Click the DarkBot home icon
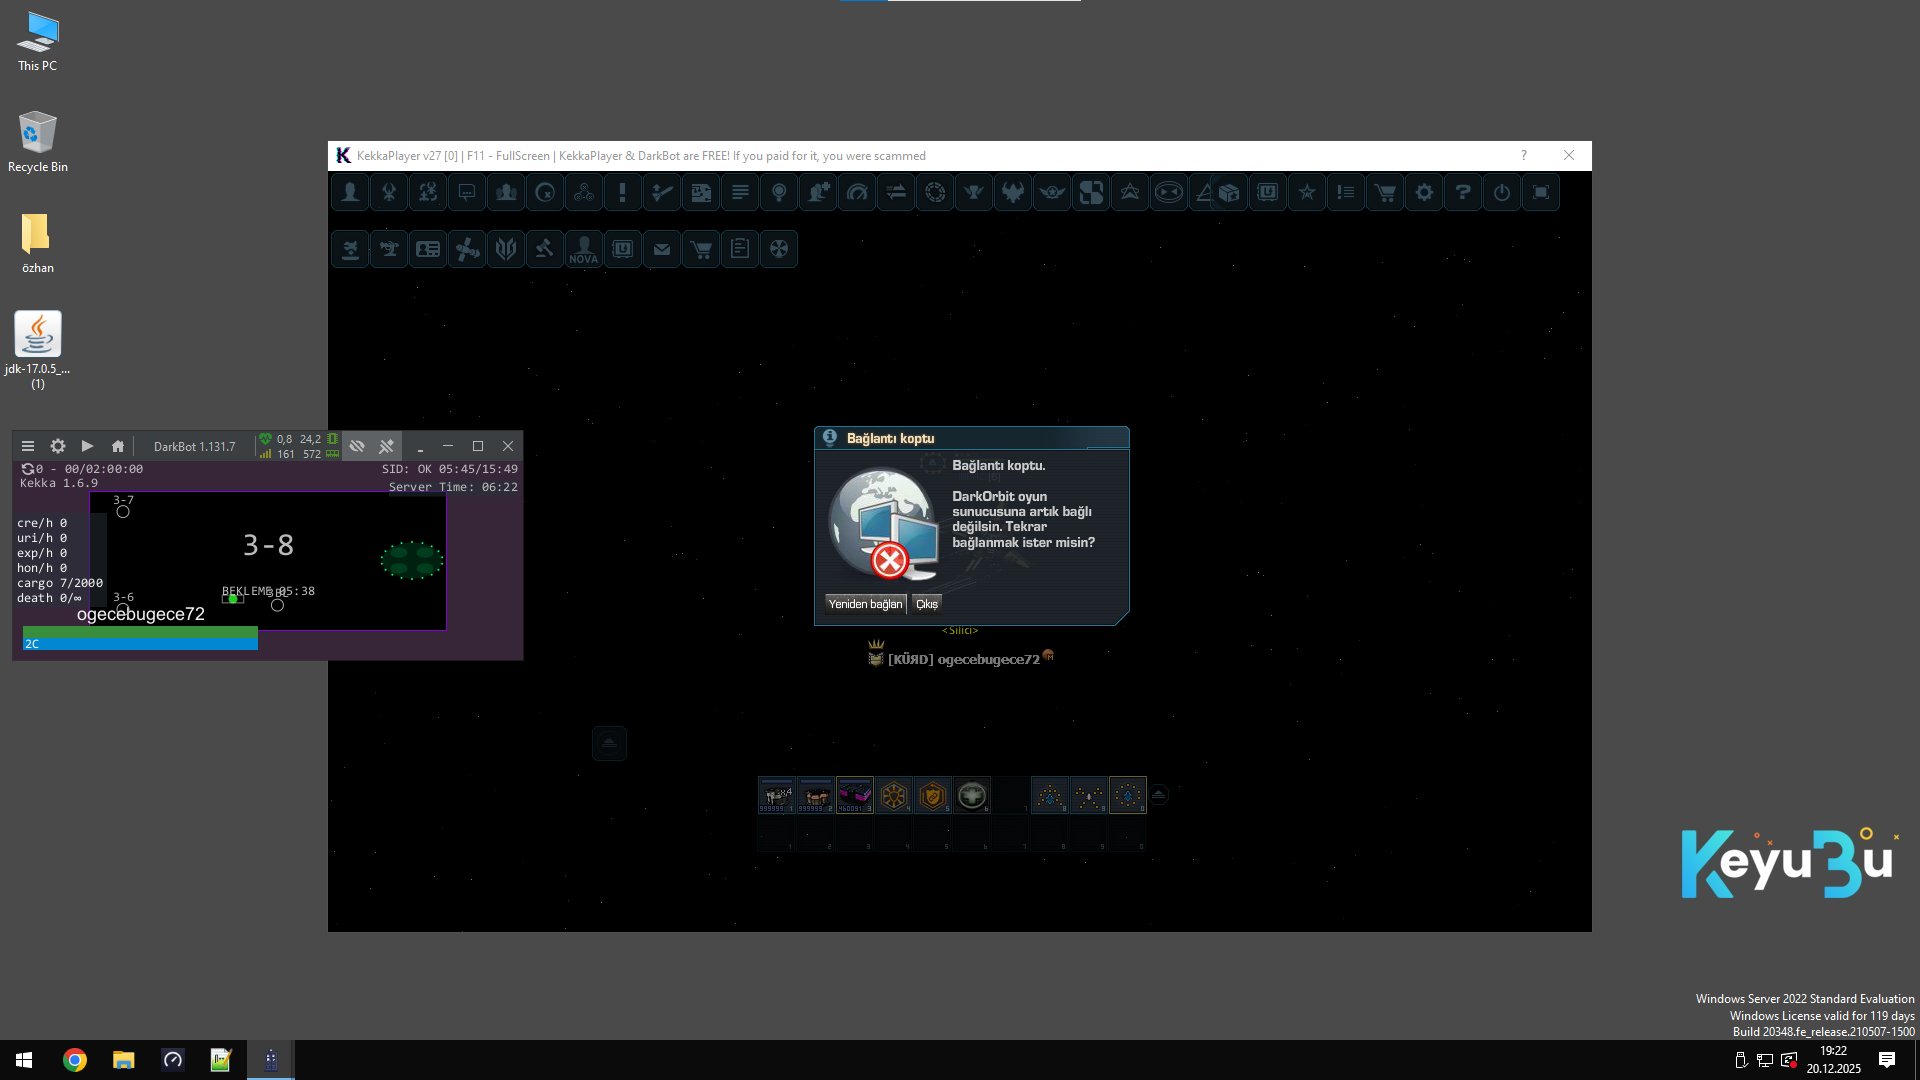 (x=118, y=446)
